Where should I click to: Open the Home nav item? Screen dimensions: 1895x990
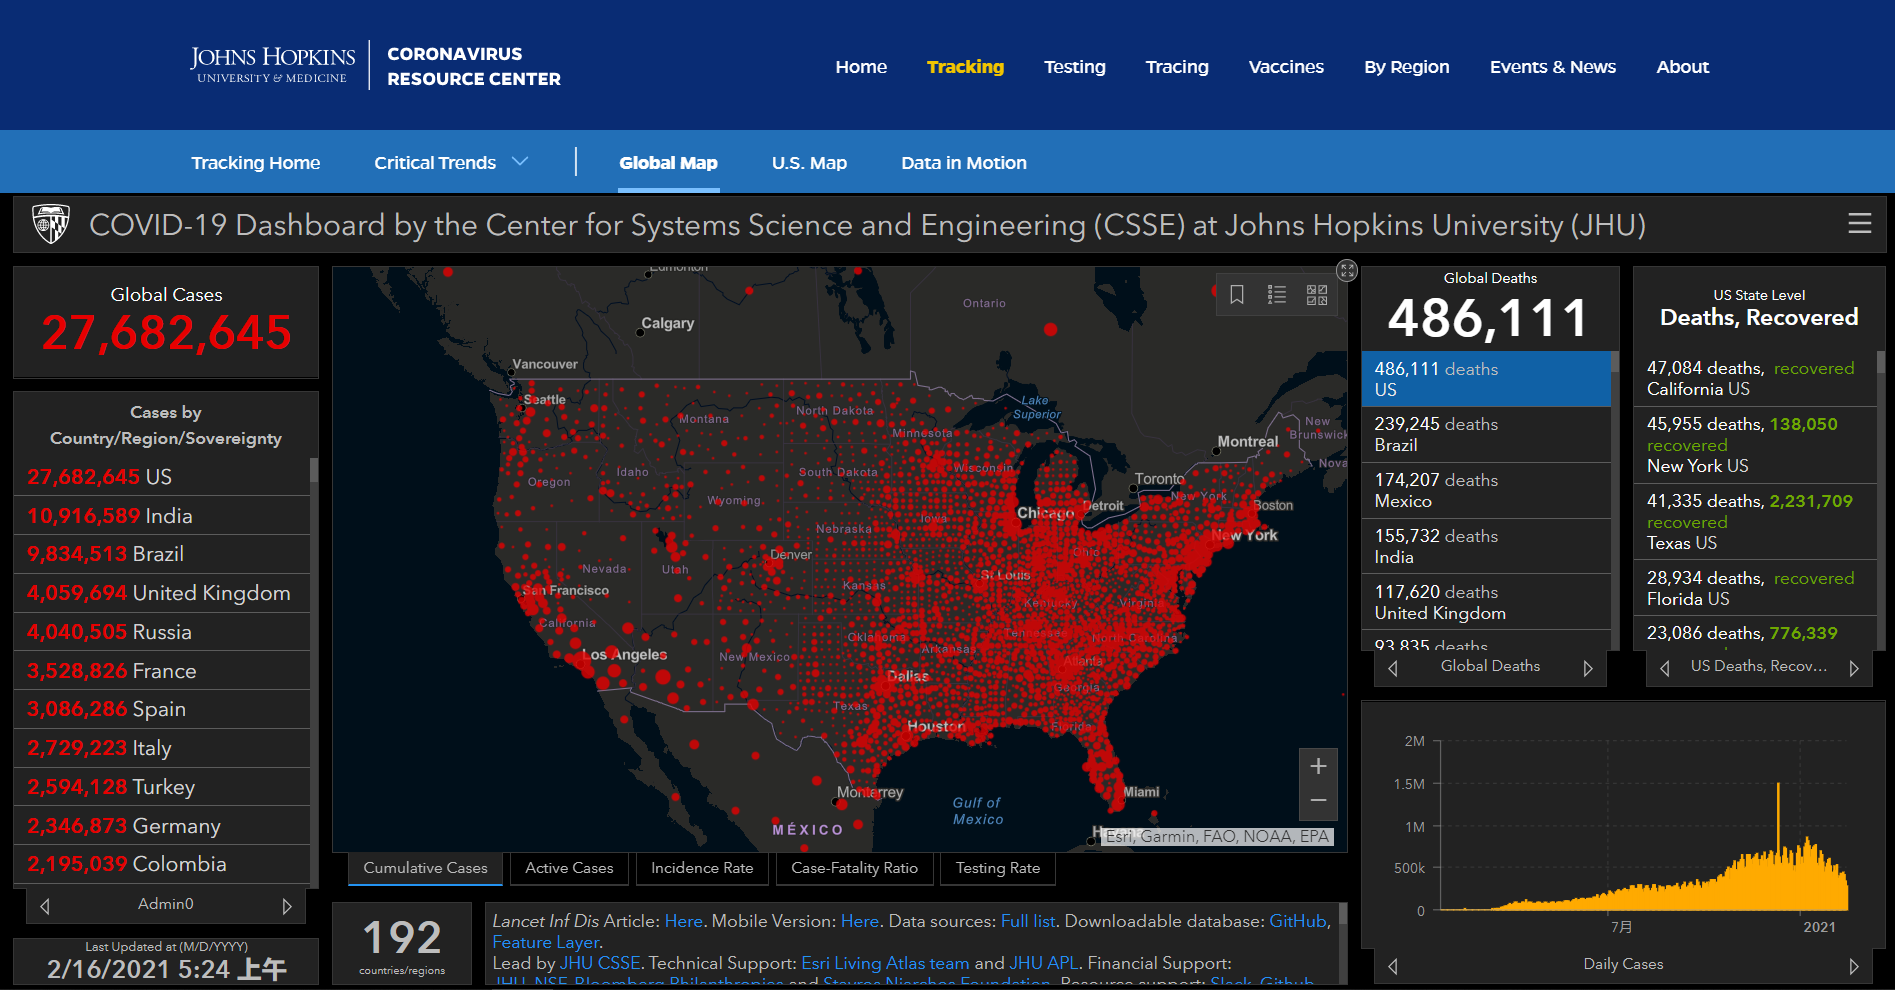pyautogui.click(x=861, y=67)
